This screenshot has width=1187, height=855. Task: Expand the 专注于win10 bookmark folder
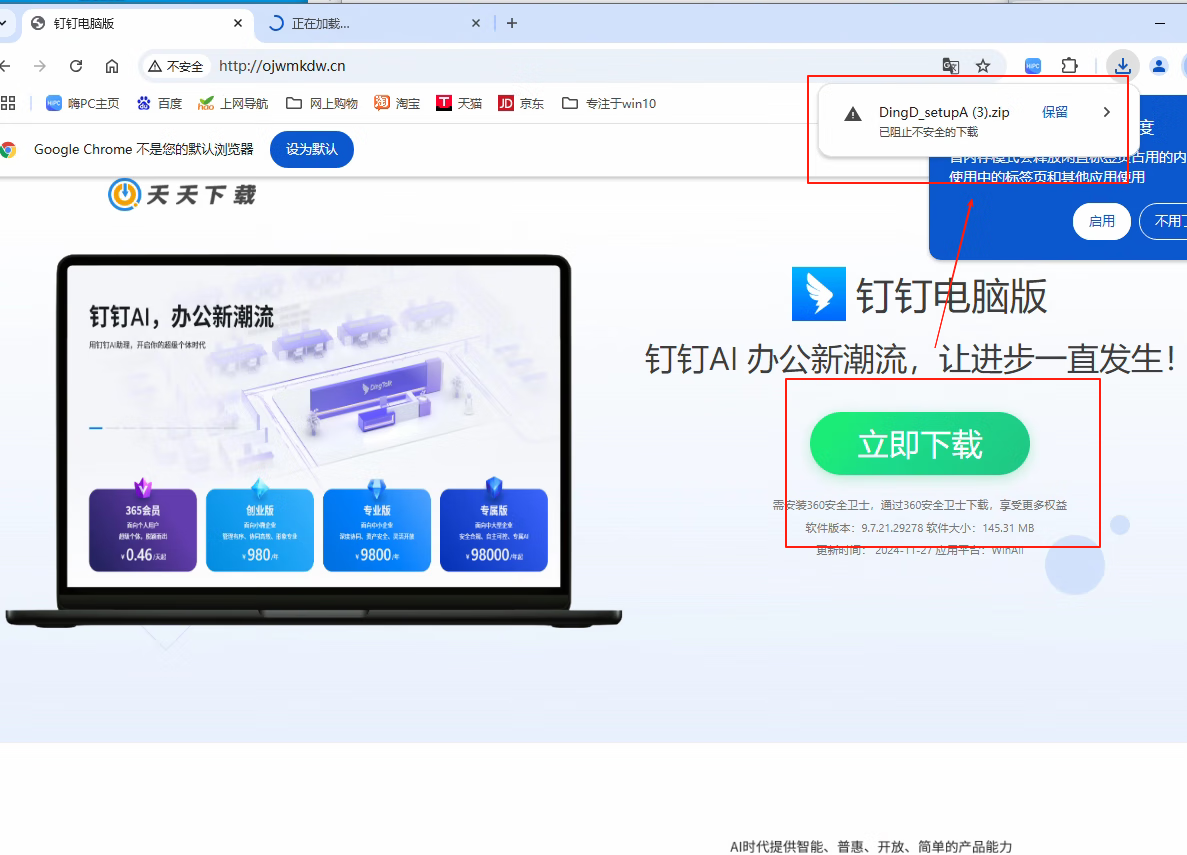[609, 103]
